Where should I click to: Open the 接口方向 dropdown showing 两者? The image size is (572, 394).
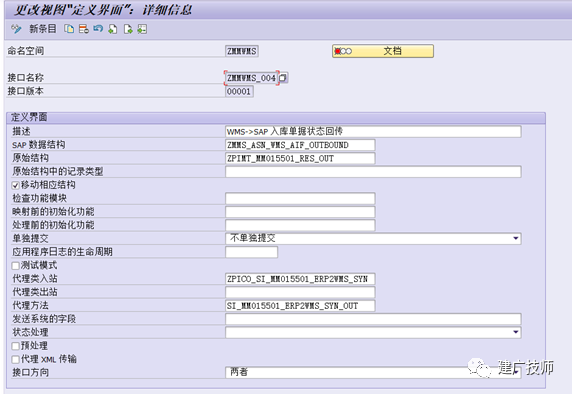point(373,372)
